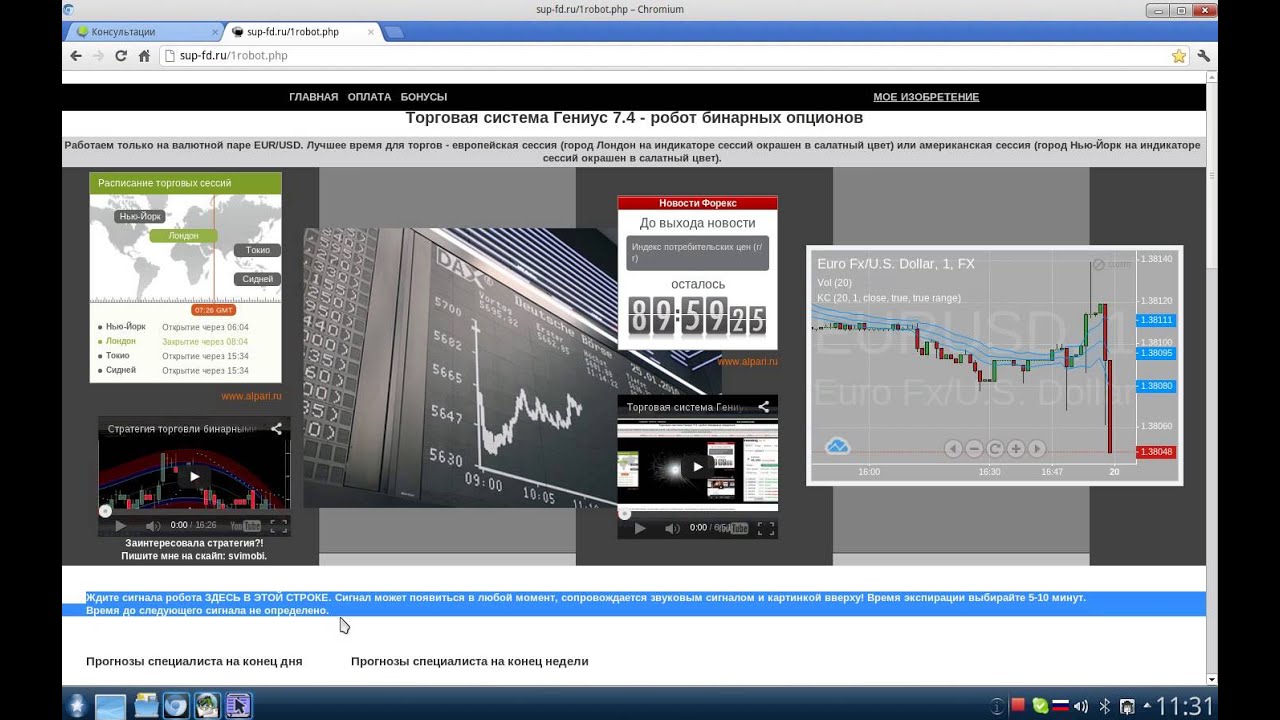This screenshot has width=1280, height=720.
Task: Zoom in the EUR/USD chart
Action: (x=1016, y=449)
